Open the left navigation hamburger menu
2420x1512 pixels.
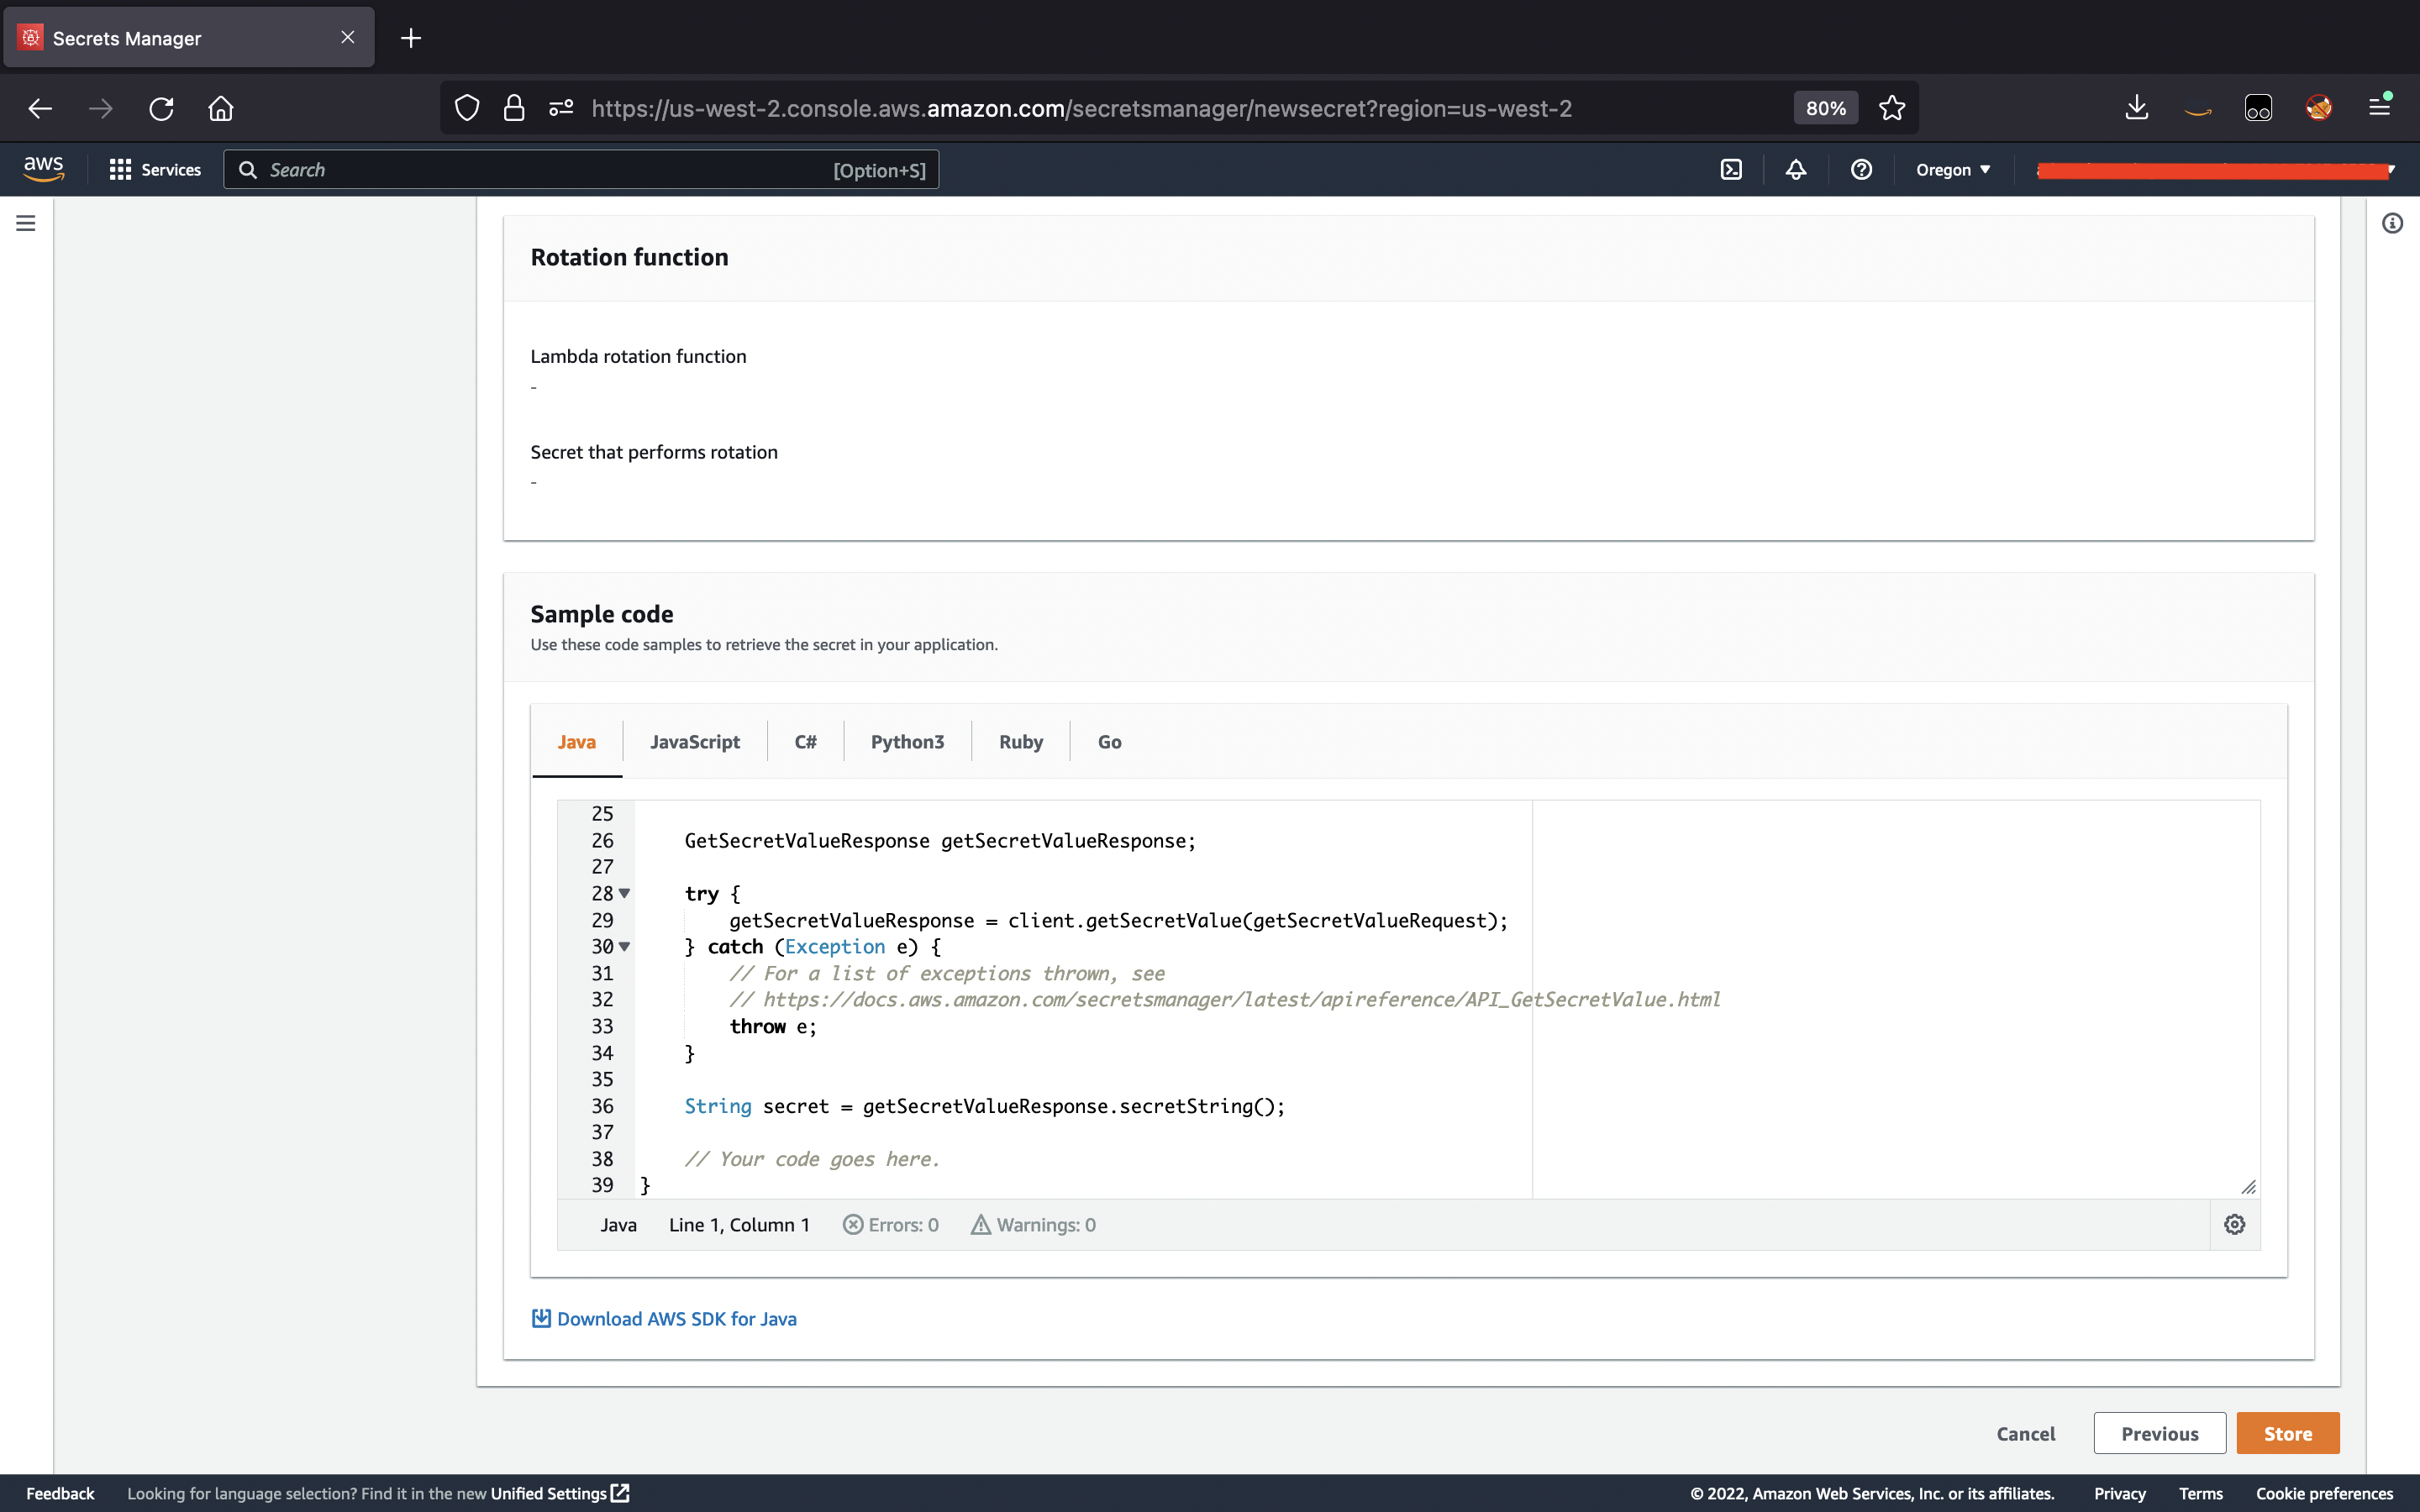click(26, 223)
